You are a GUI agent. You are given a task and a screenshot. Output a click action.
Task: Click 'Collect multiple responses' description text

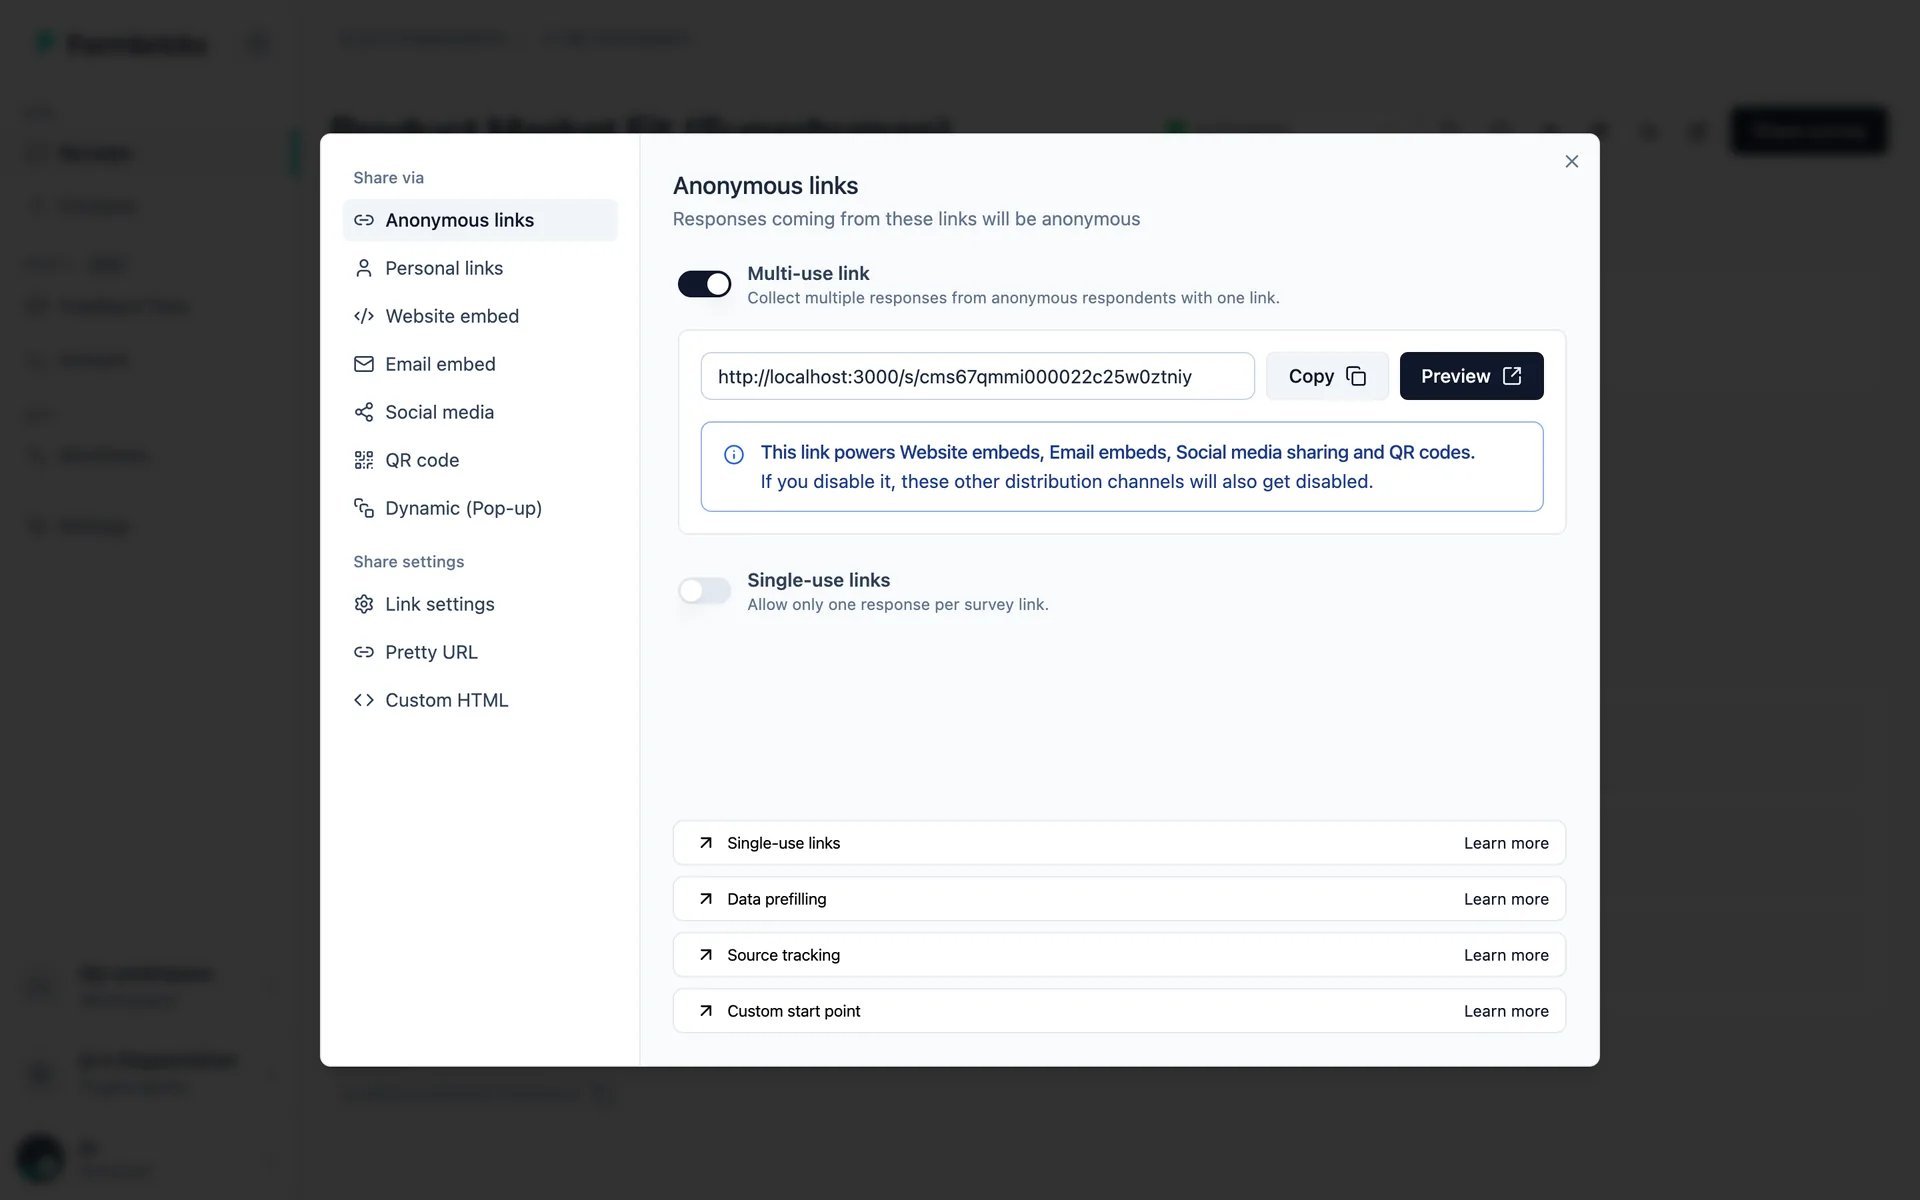point(1013,298)
